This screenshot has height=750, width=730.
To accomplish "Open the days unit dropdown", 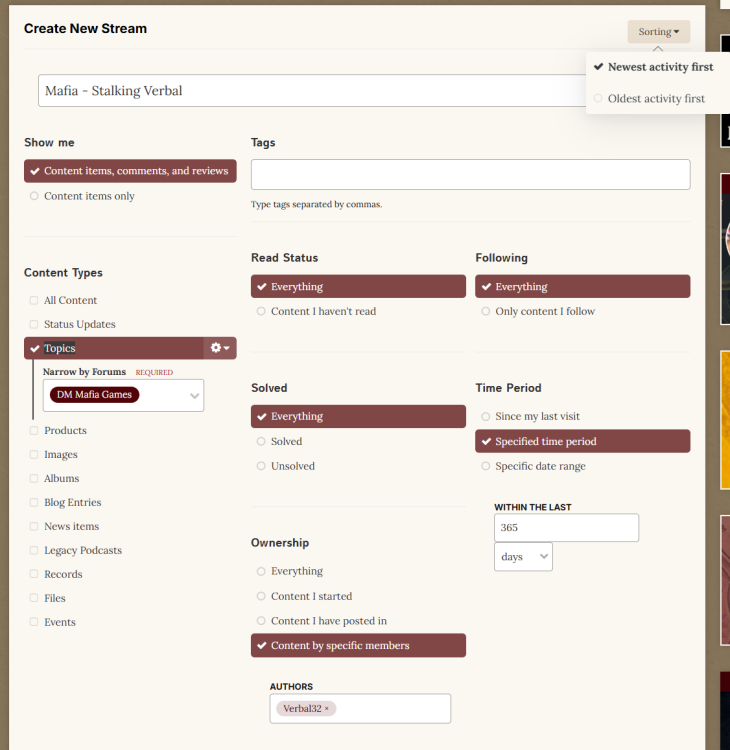I will pos(523,557).
